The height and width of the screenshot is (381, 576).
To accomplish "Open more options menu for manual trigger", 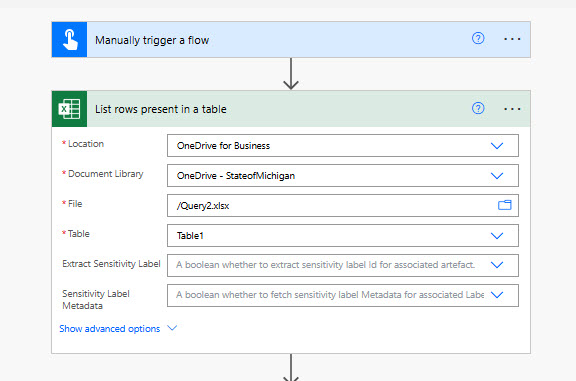I will [512, 39].
